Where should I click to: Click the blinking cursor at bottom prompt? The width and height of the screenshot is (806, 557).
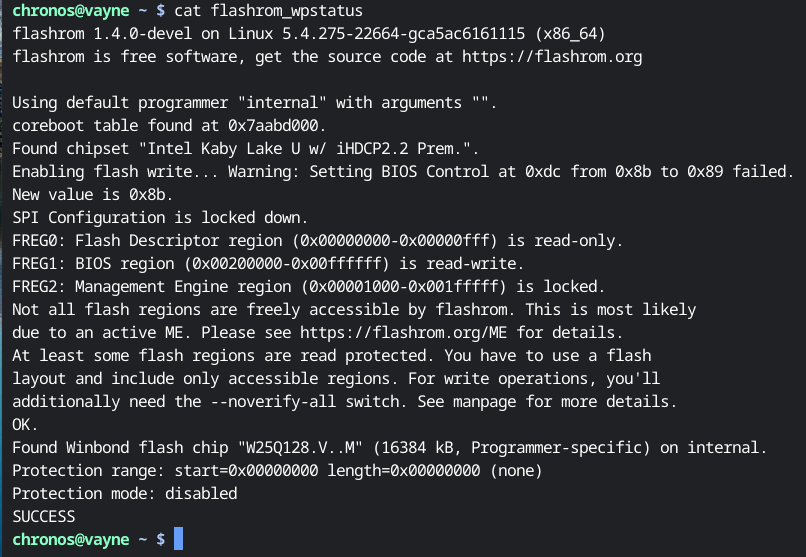178,539
